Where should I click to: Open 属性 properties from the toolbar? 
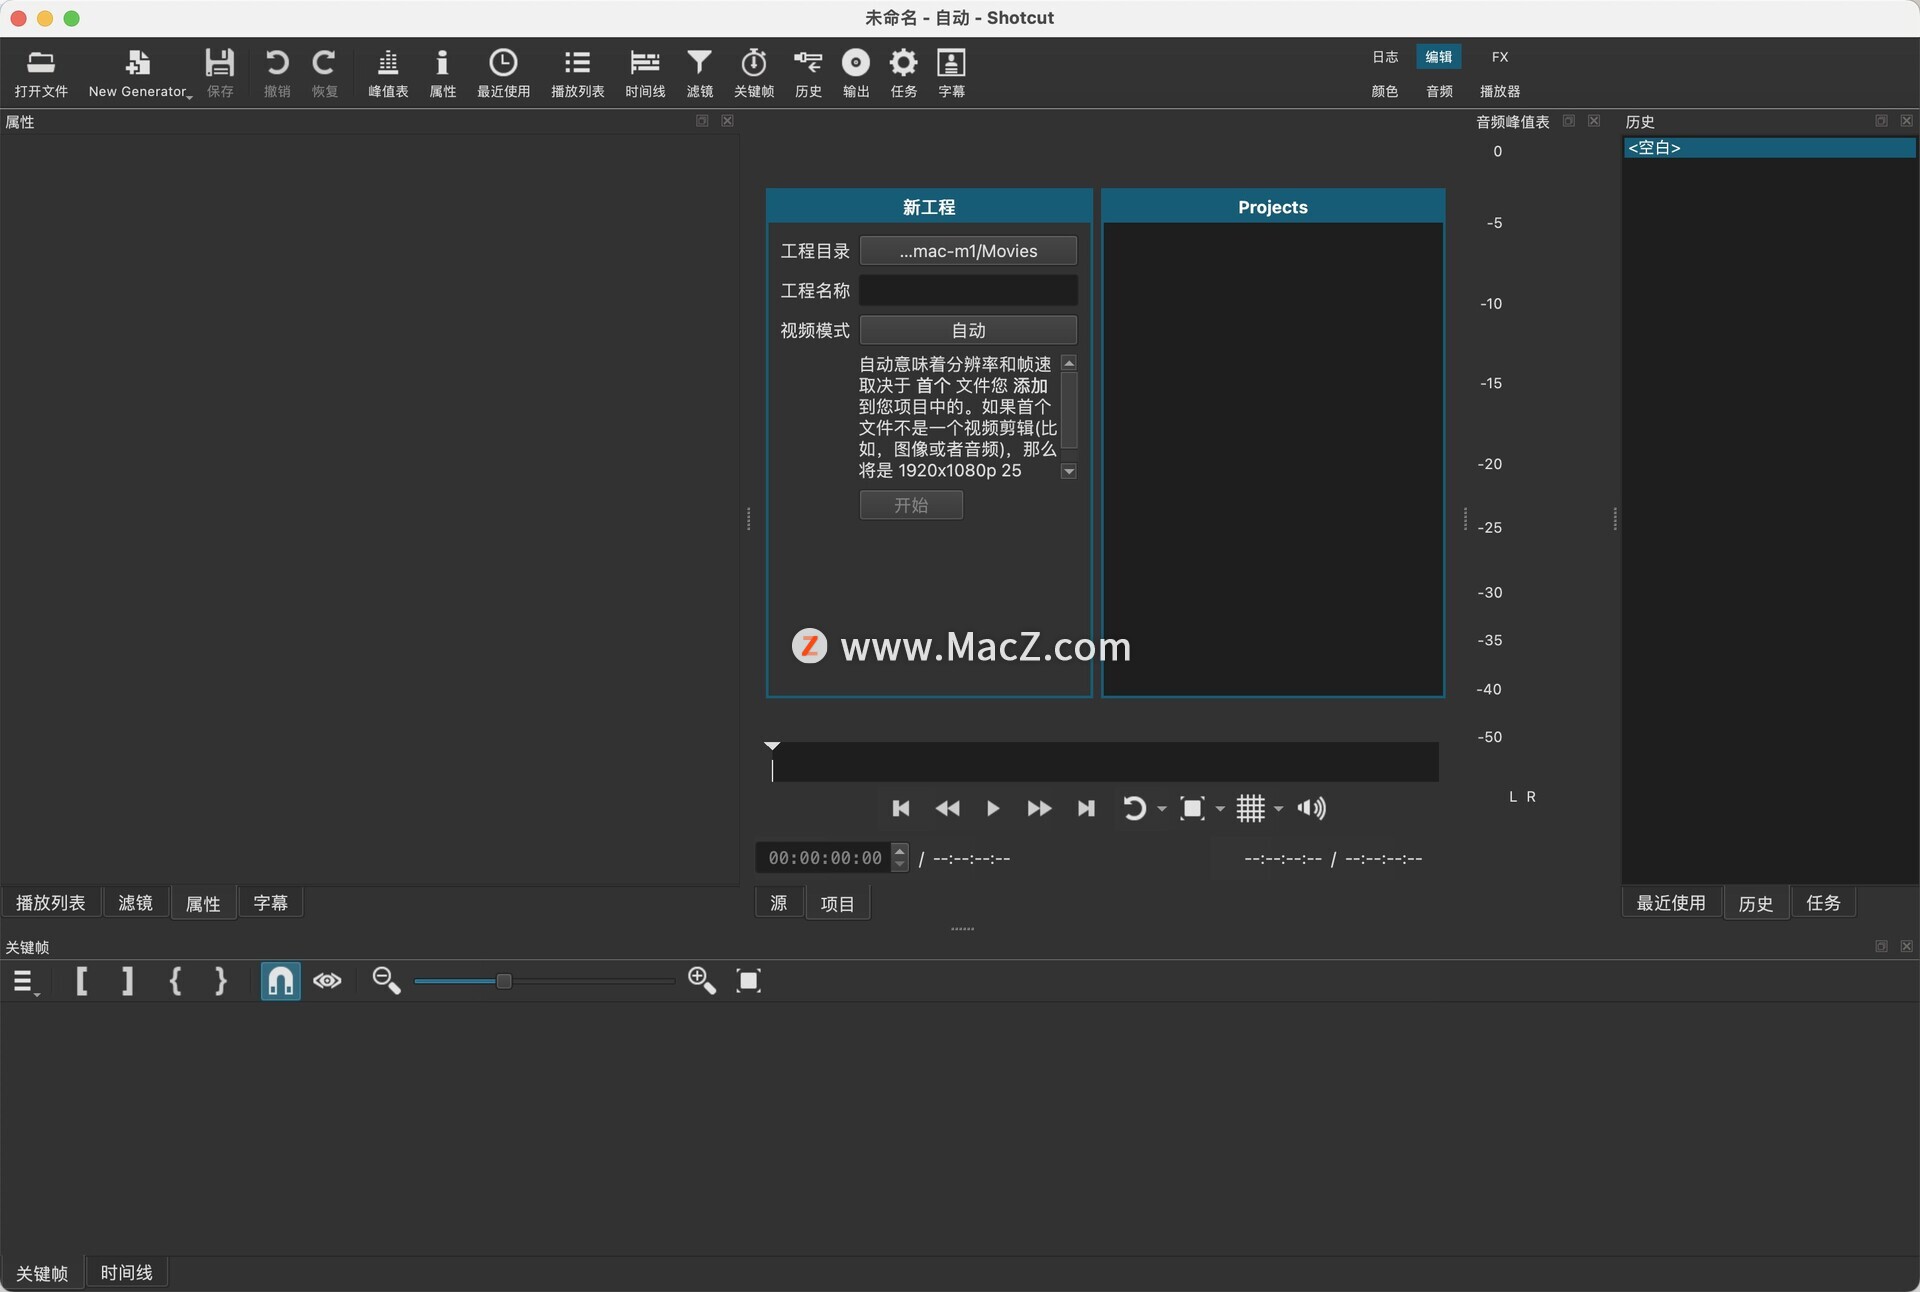[442, 73]
